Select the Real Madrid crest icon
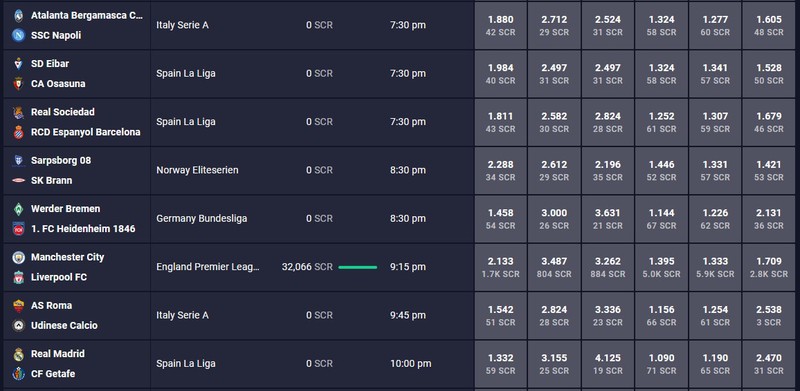This screenshot has width=800, height=391. pos(19,354)
